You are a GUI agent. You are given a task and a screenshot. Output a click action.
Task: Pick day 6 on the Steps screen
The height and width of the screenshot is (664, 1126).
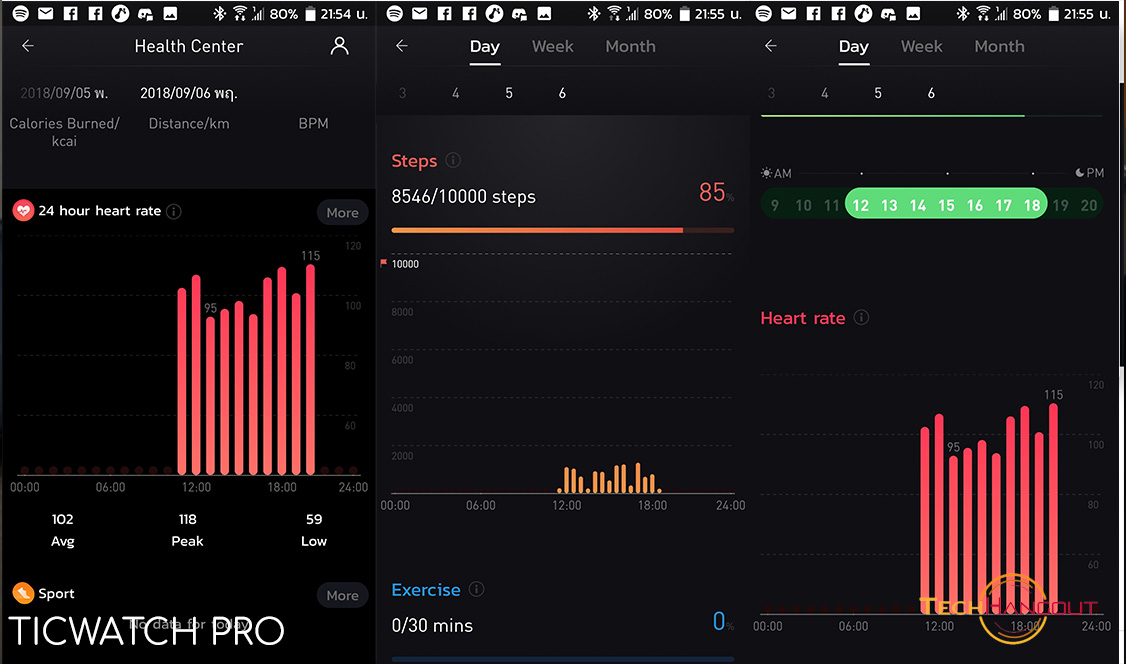562,93
